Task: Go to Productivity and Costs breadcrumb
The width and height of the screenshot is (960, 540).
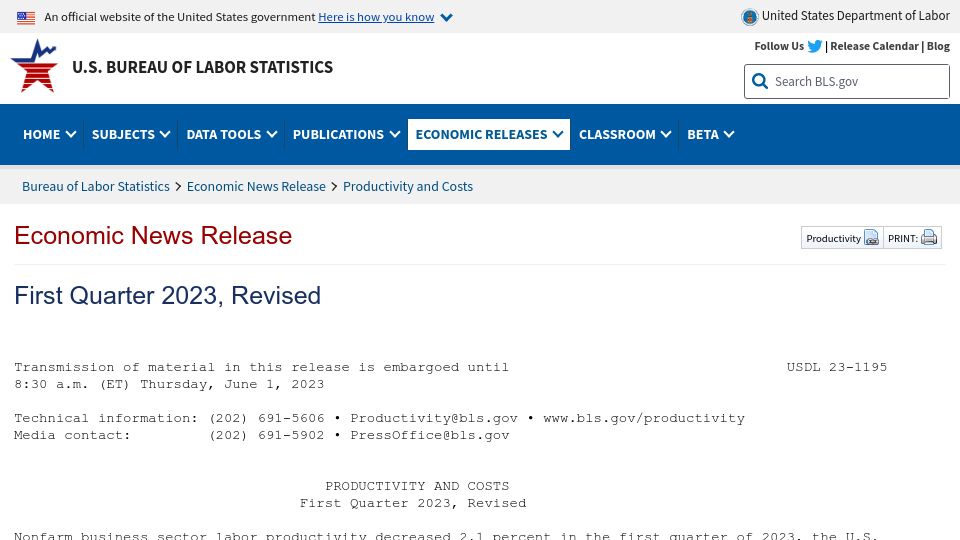Action: (x=408, y=186)
